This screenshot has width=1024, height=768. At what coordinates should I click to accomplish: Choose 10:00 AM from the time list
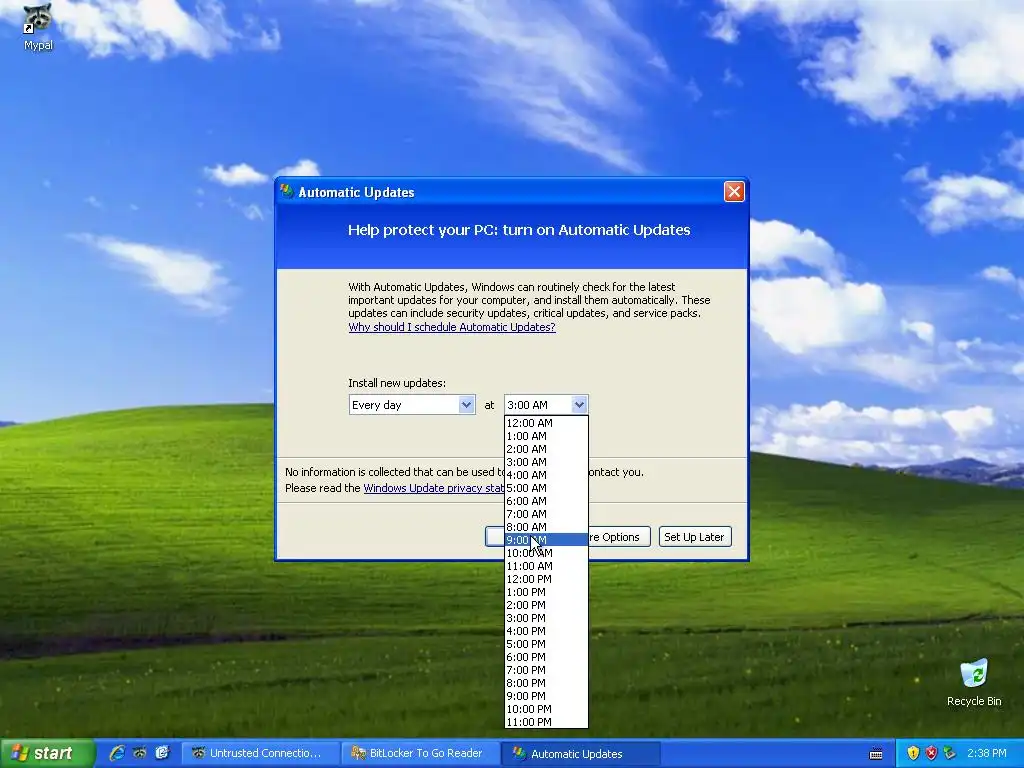click(546, 553)
